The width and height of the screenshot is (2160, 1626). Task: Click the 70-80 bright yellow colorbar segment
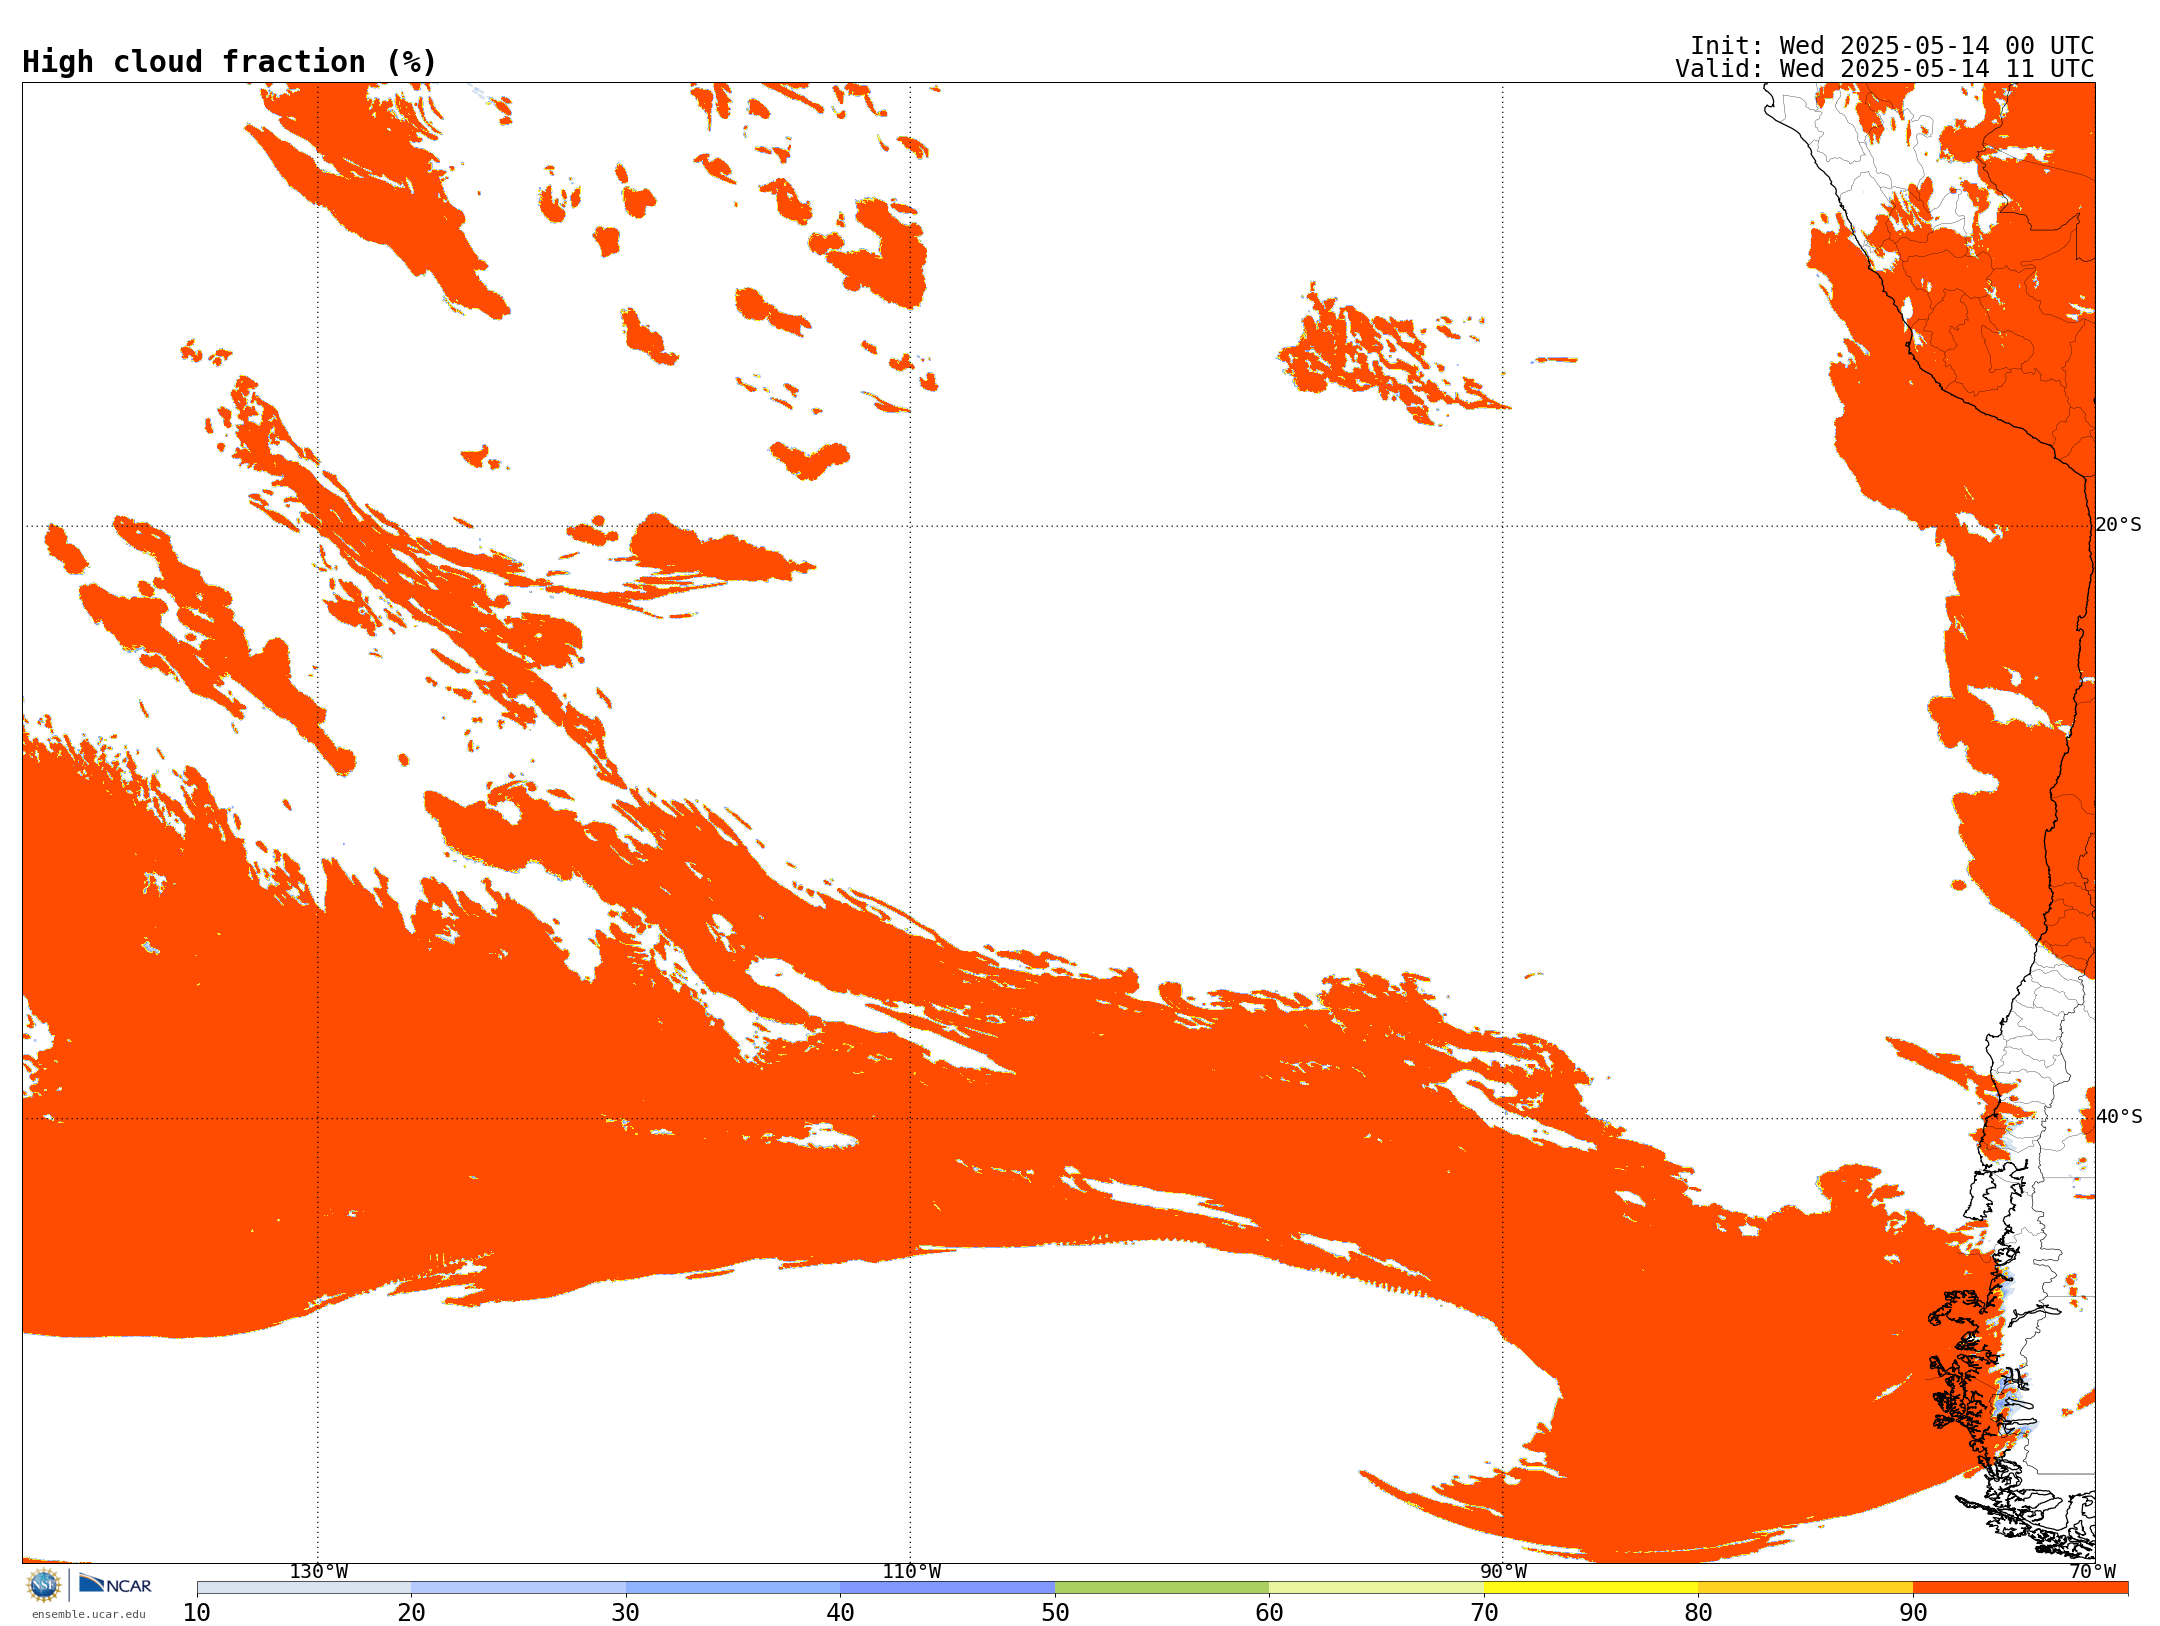pos(1591,1588)
